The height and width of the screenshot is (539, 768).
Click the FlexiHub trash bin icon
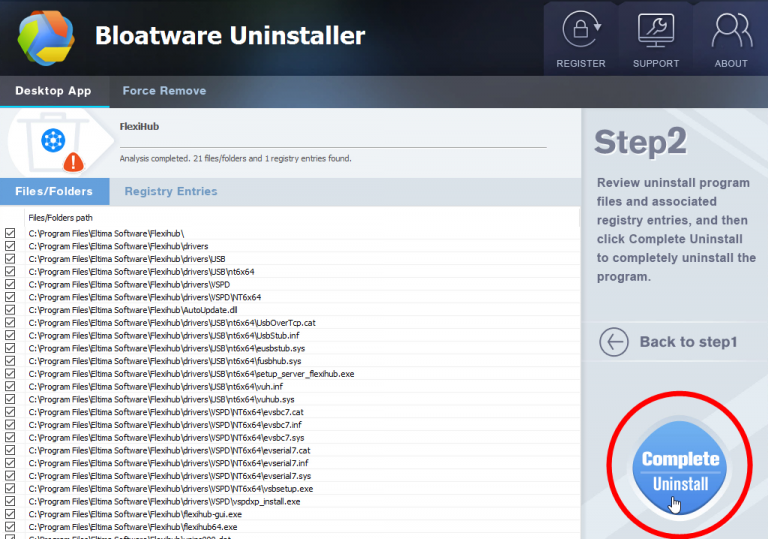click(x=52, y=142)
